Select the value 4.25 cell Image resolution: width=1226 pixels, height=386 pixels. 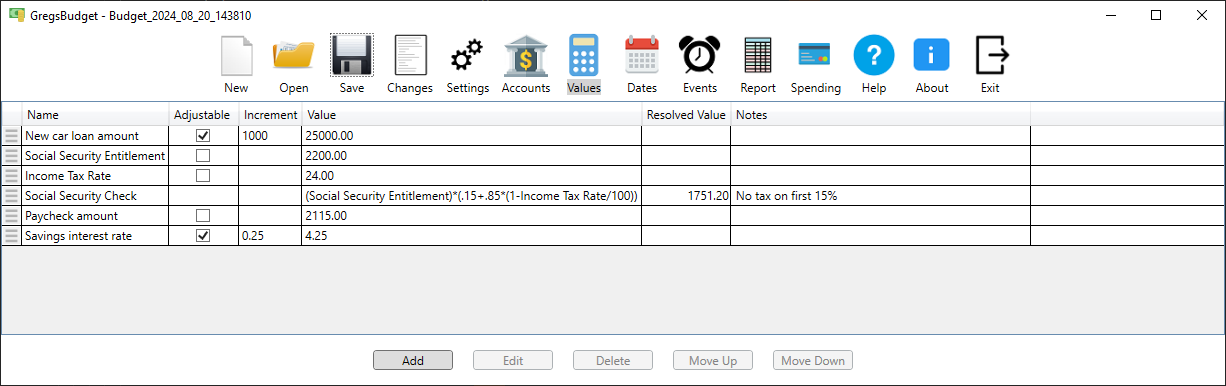(471, 235)
